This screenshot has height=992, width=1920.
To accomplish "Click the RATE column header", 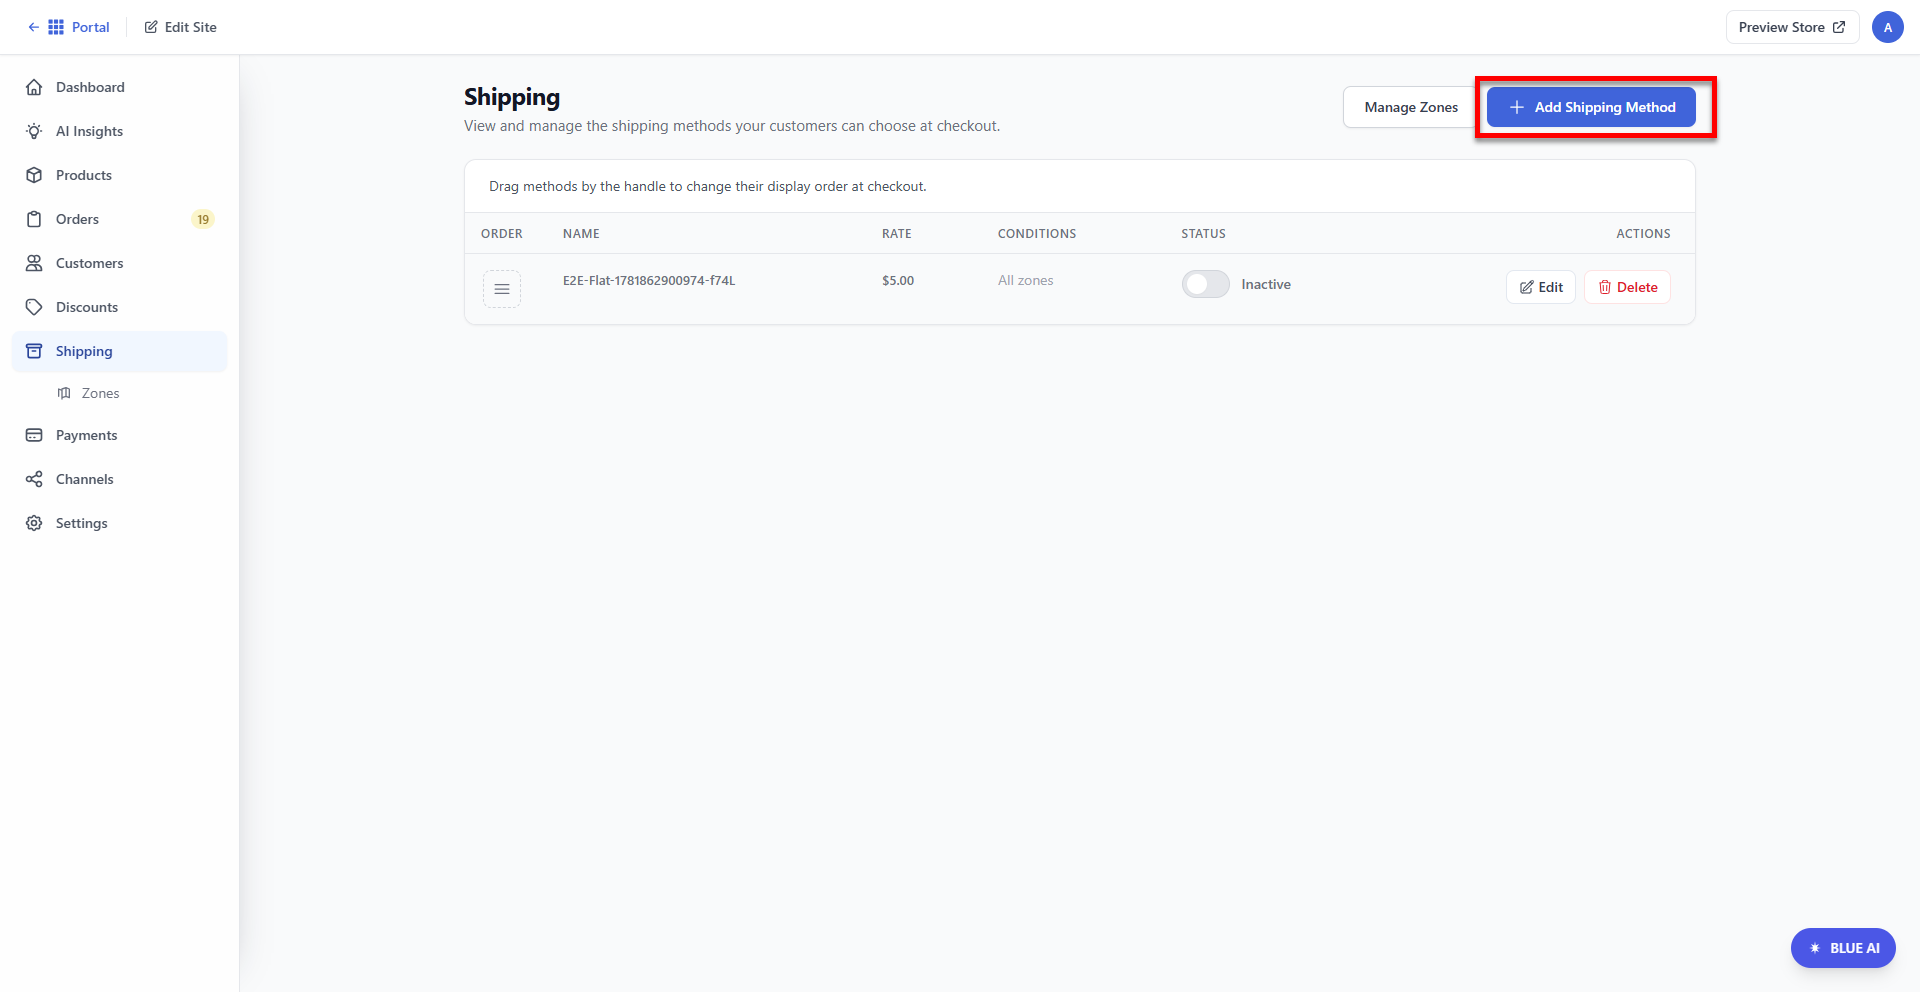I will click(x=897, y=234).
